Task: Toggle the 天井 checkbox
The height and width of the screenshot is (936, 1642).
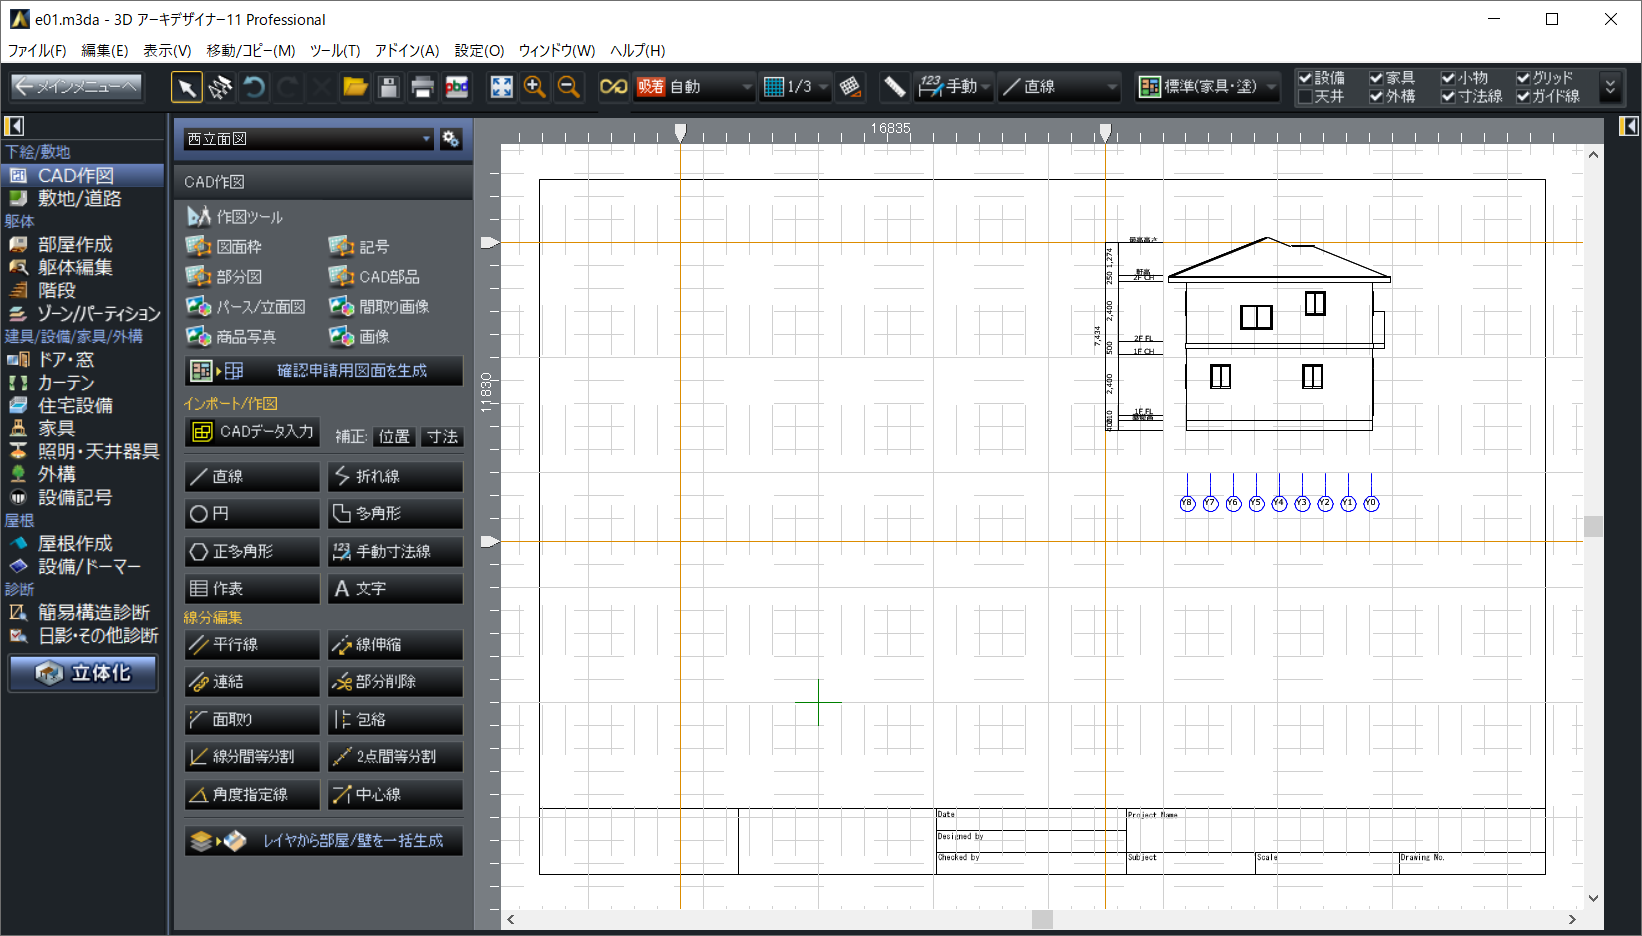Action: tap(1305, 97)
